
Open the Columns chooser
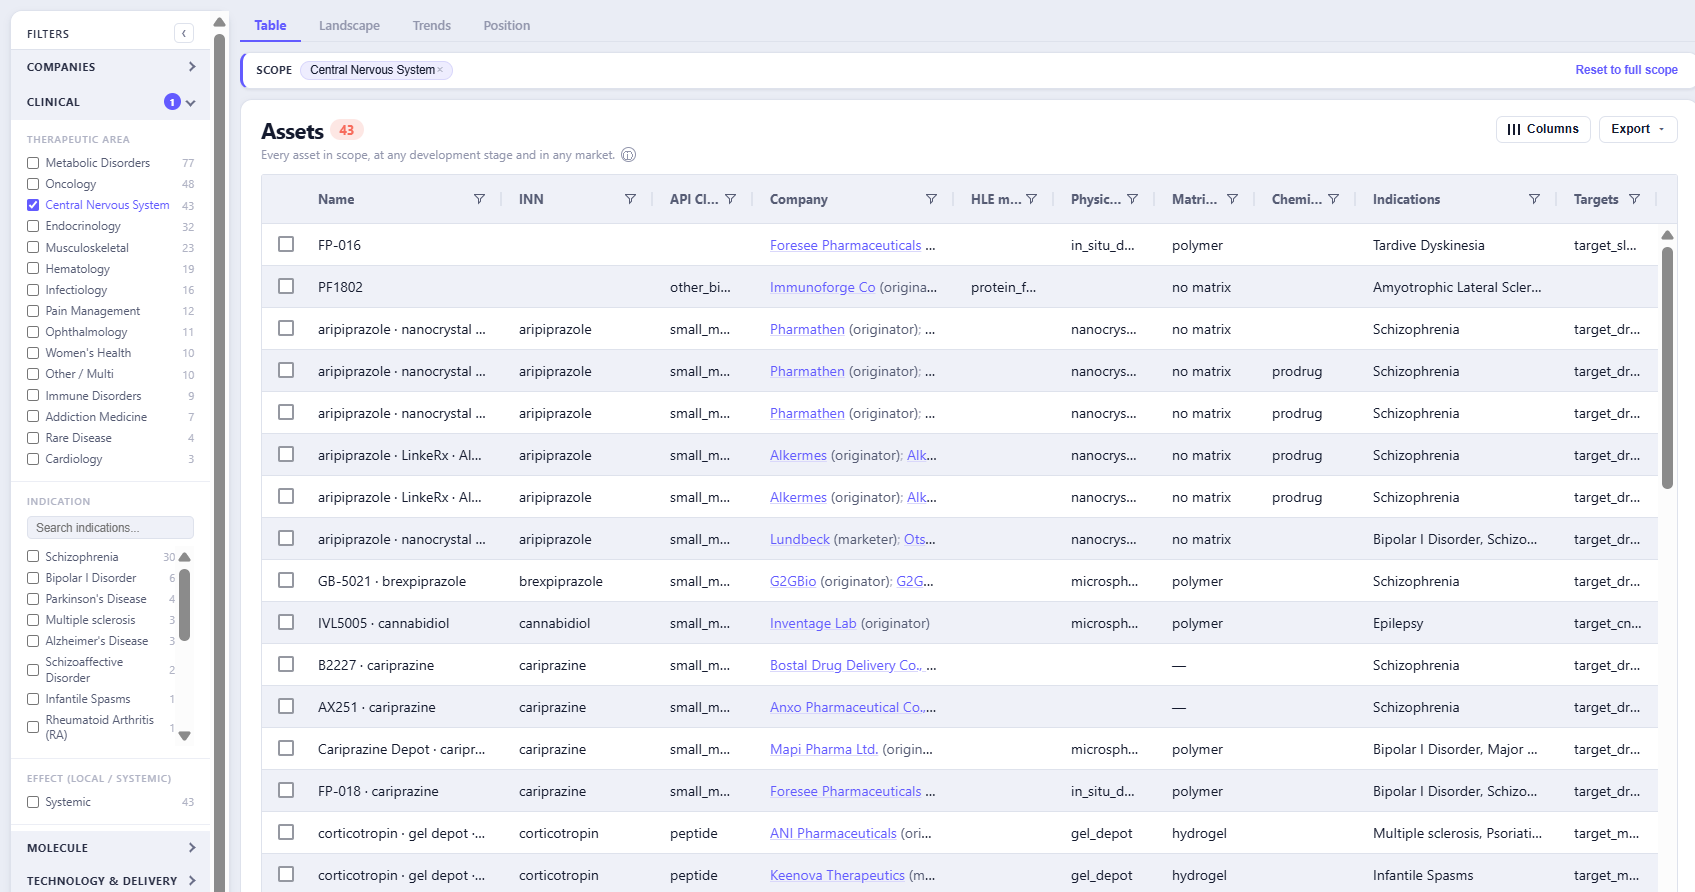1543,129
